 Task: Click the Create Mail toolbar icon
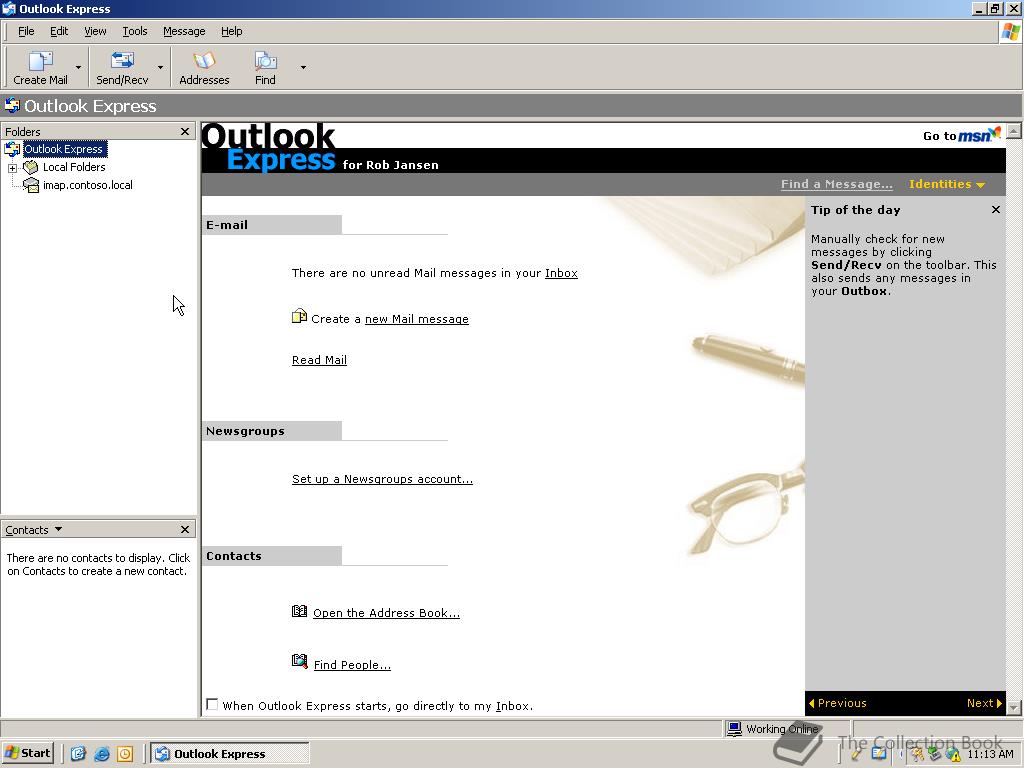[x=40, y=68]
